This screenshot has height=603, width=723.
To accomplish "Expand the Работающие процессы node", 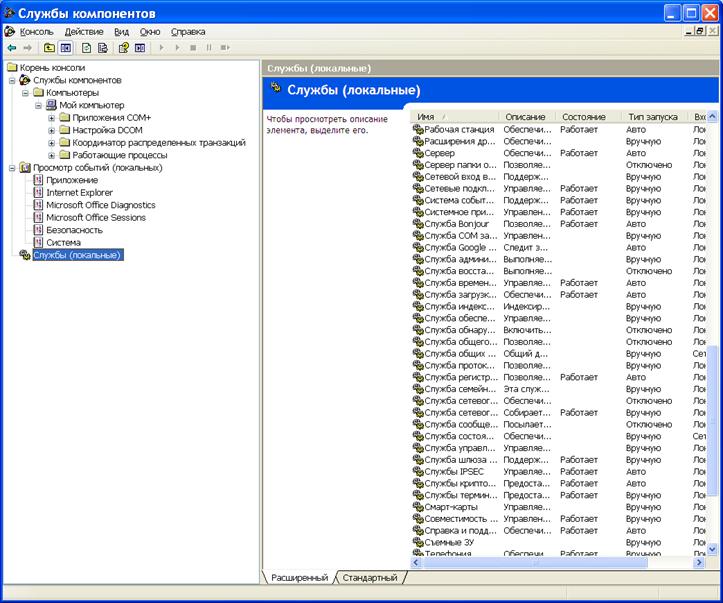I will [x=51, y=155].
